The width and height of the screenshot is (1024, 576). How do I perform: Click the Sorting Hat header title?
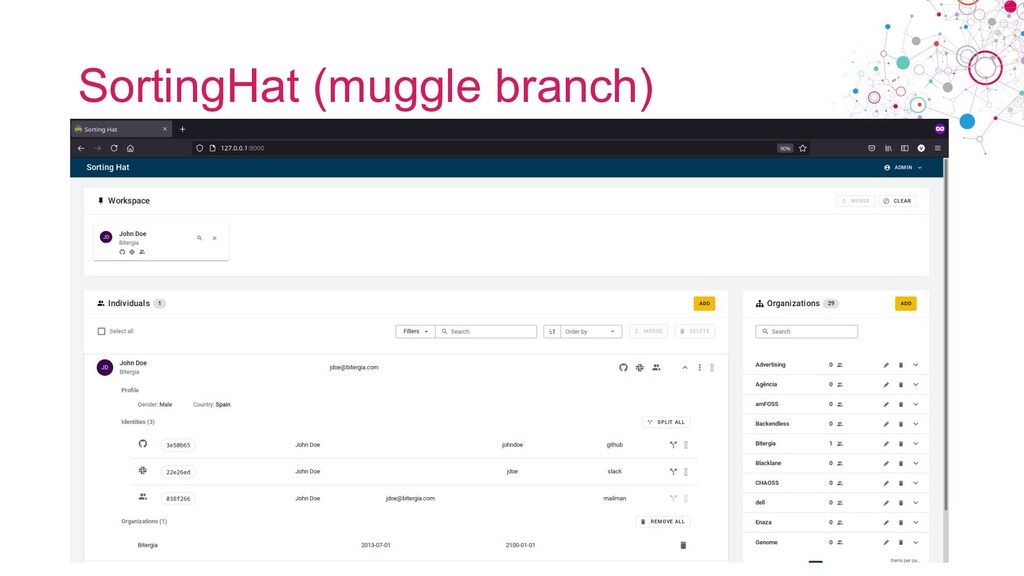(x=108, y=167)
